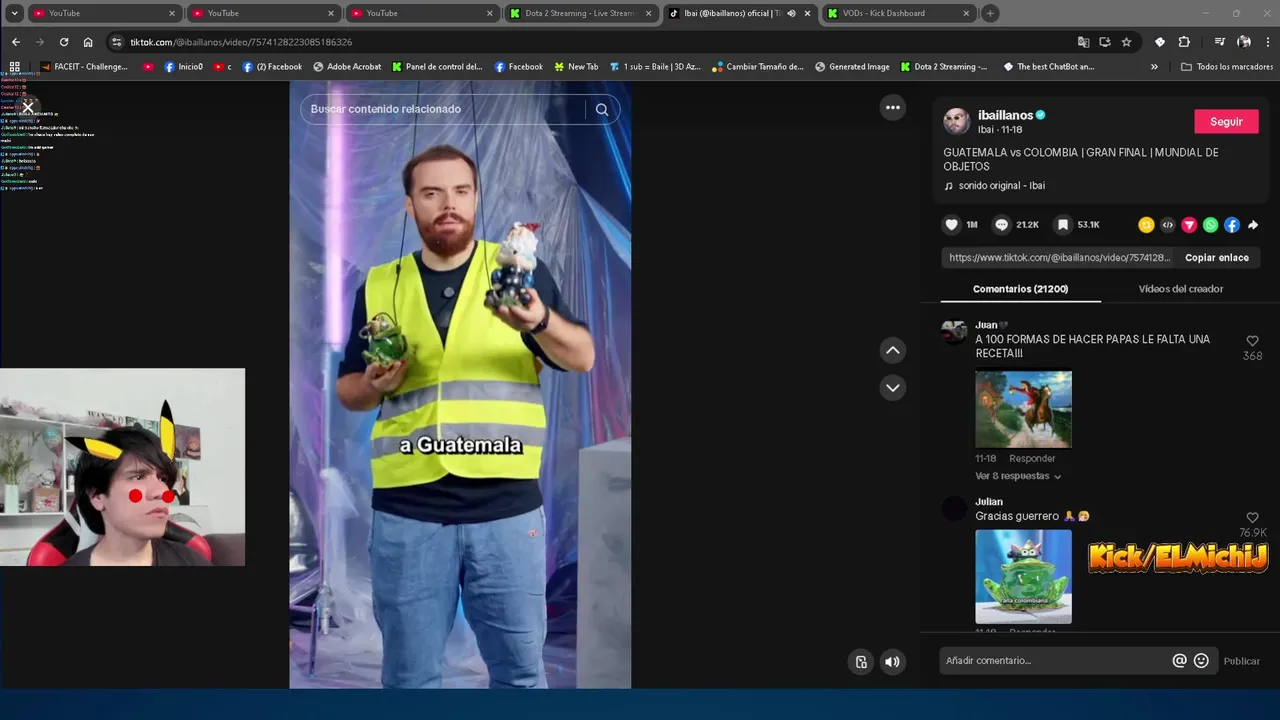Click the address bar URL

(241, 42)
